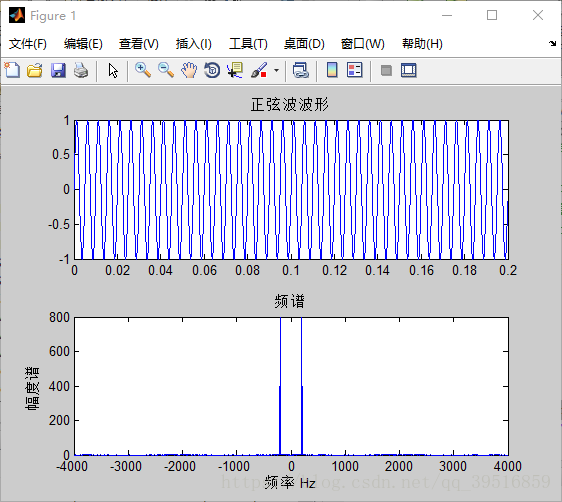Click the -0.5 tick label on the waveform y-axis
The height and width of the screenshot is (502, 562).
point(59,224)
